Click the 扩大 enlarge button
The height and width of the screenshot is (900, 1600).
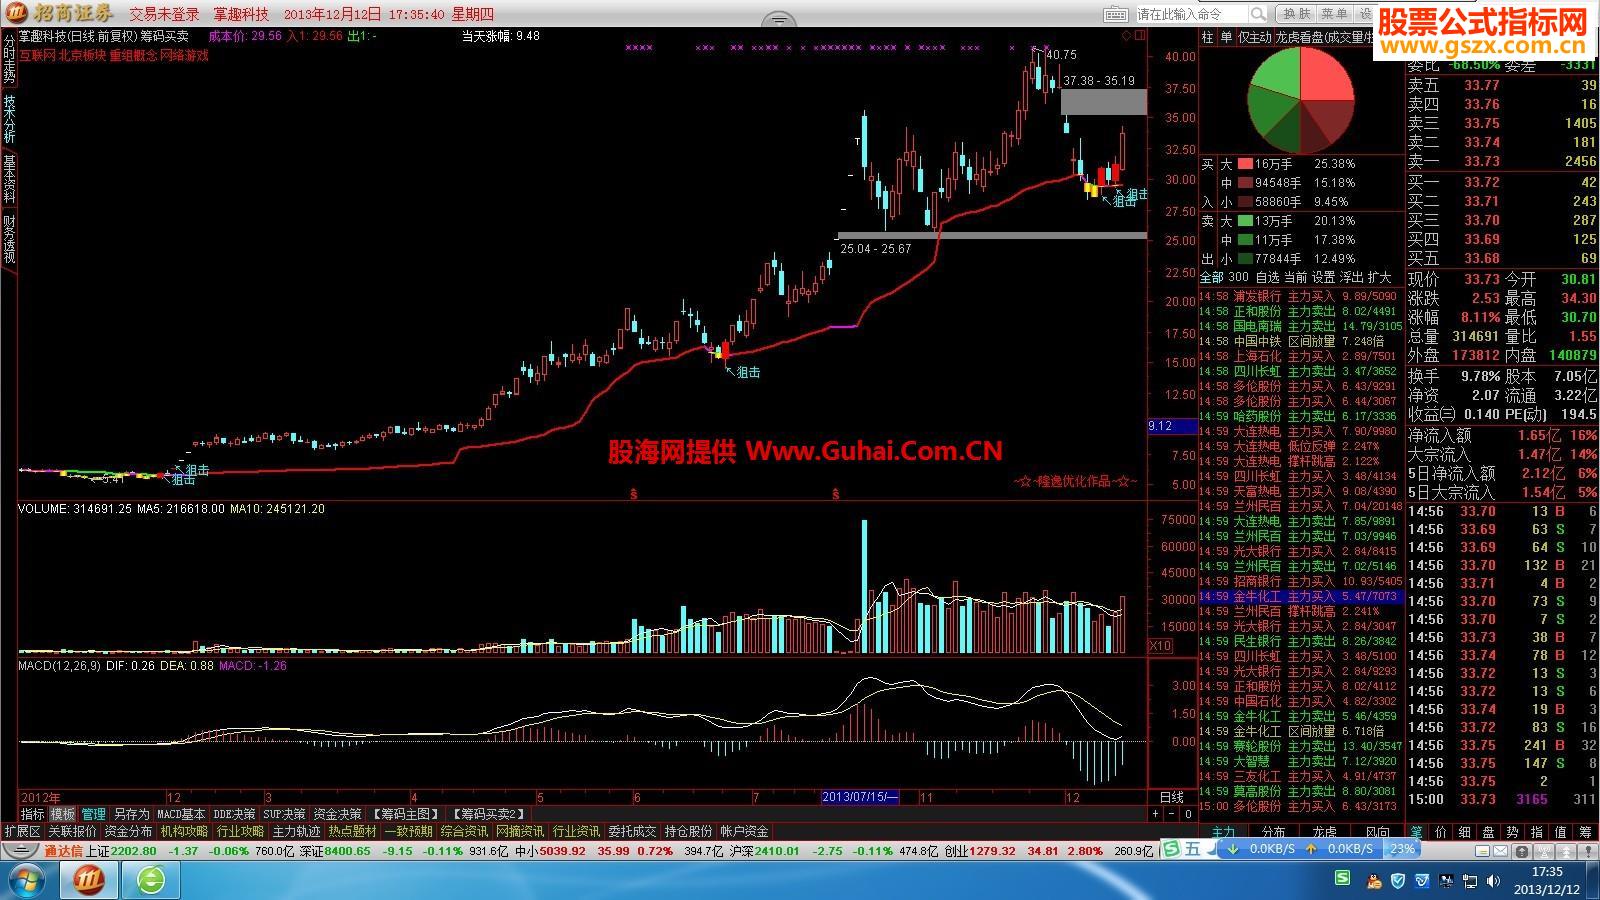tap(1379, 277)
